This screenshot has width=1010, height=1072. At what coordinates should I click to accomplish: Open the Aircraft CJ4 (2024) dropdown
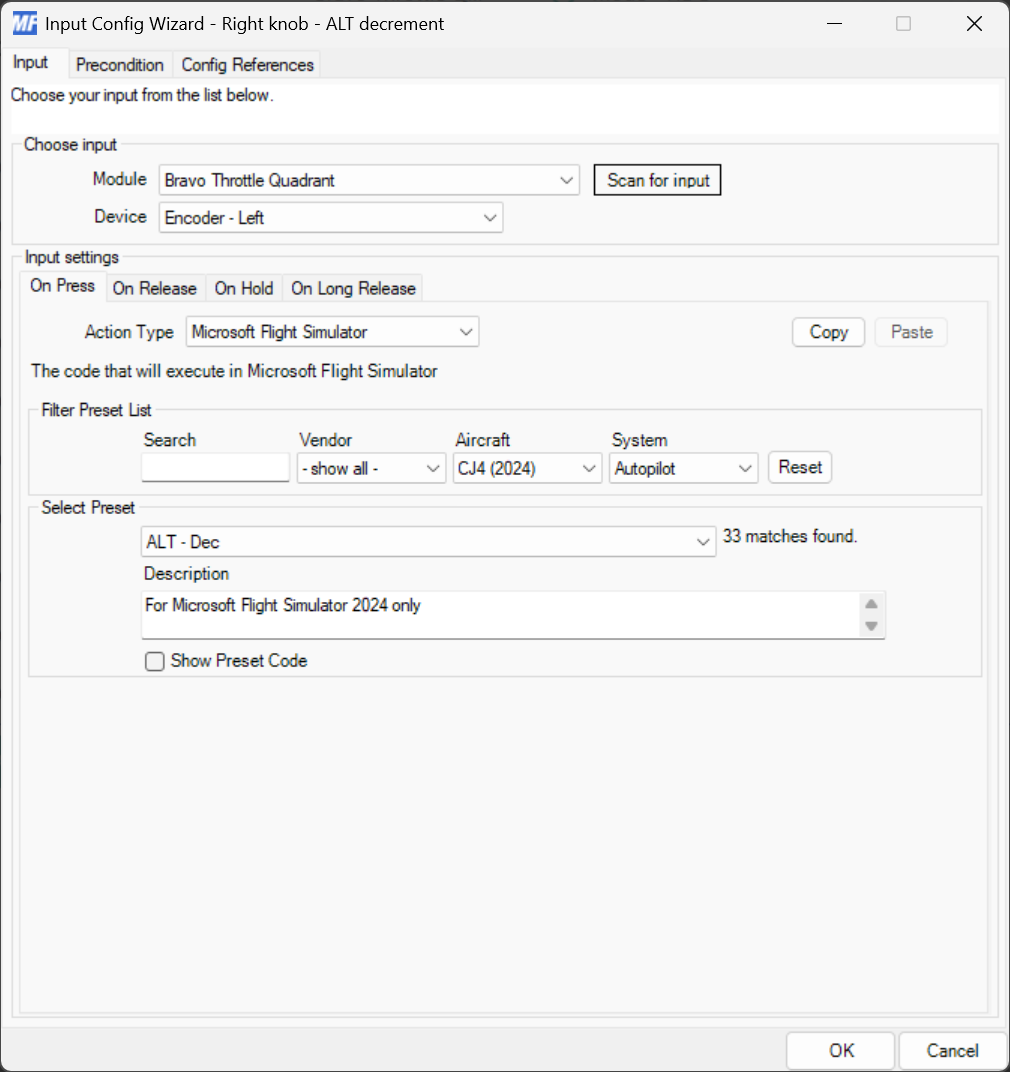point(527,468)
